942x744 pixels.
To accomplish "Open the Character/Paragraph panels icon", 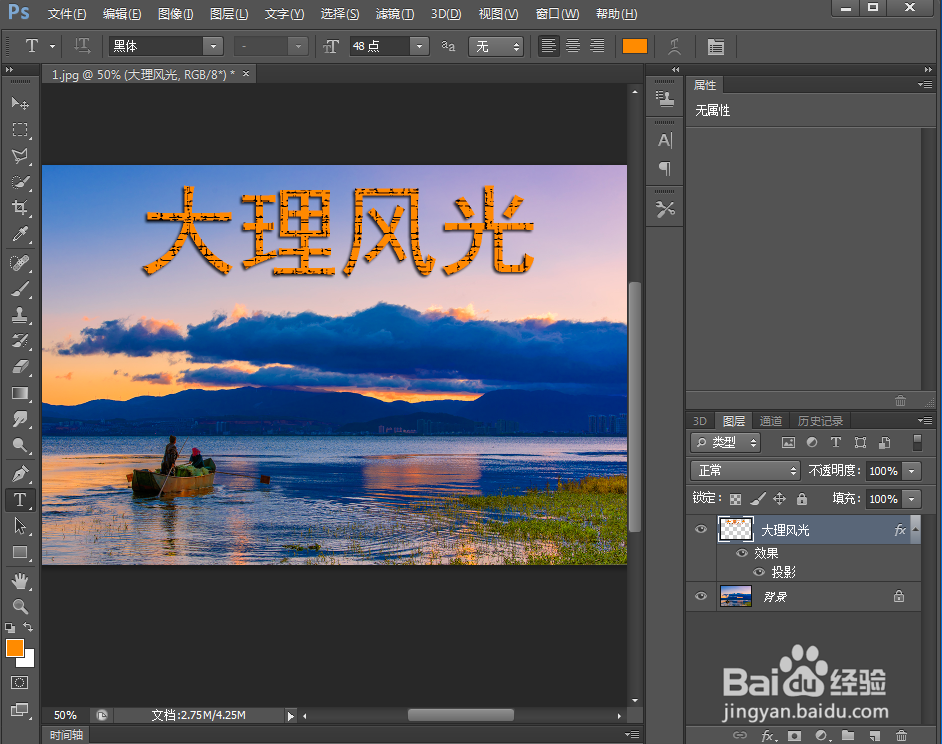I will pyautogui.click(x=716, y=46).
